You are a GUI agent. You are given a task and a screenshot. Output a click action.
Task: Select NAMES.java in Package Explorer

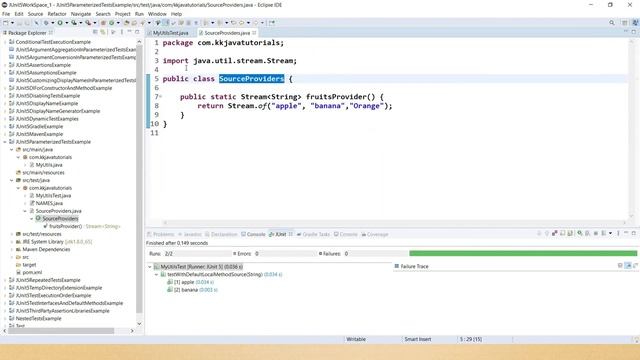[49, 203]
